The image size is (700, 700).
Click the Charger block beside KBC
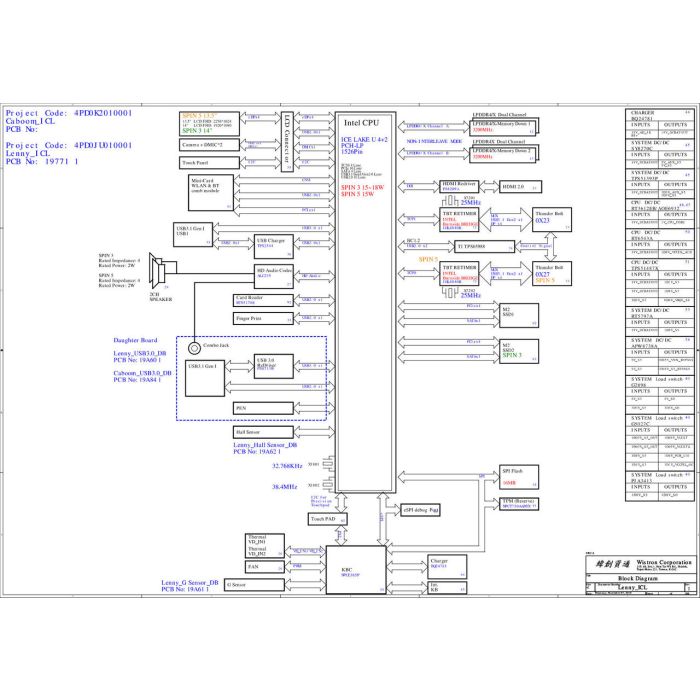[447, 567]
